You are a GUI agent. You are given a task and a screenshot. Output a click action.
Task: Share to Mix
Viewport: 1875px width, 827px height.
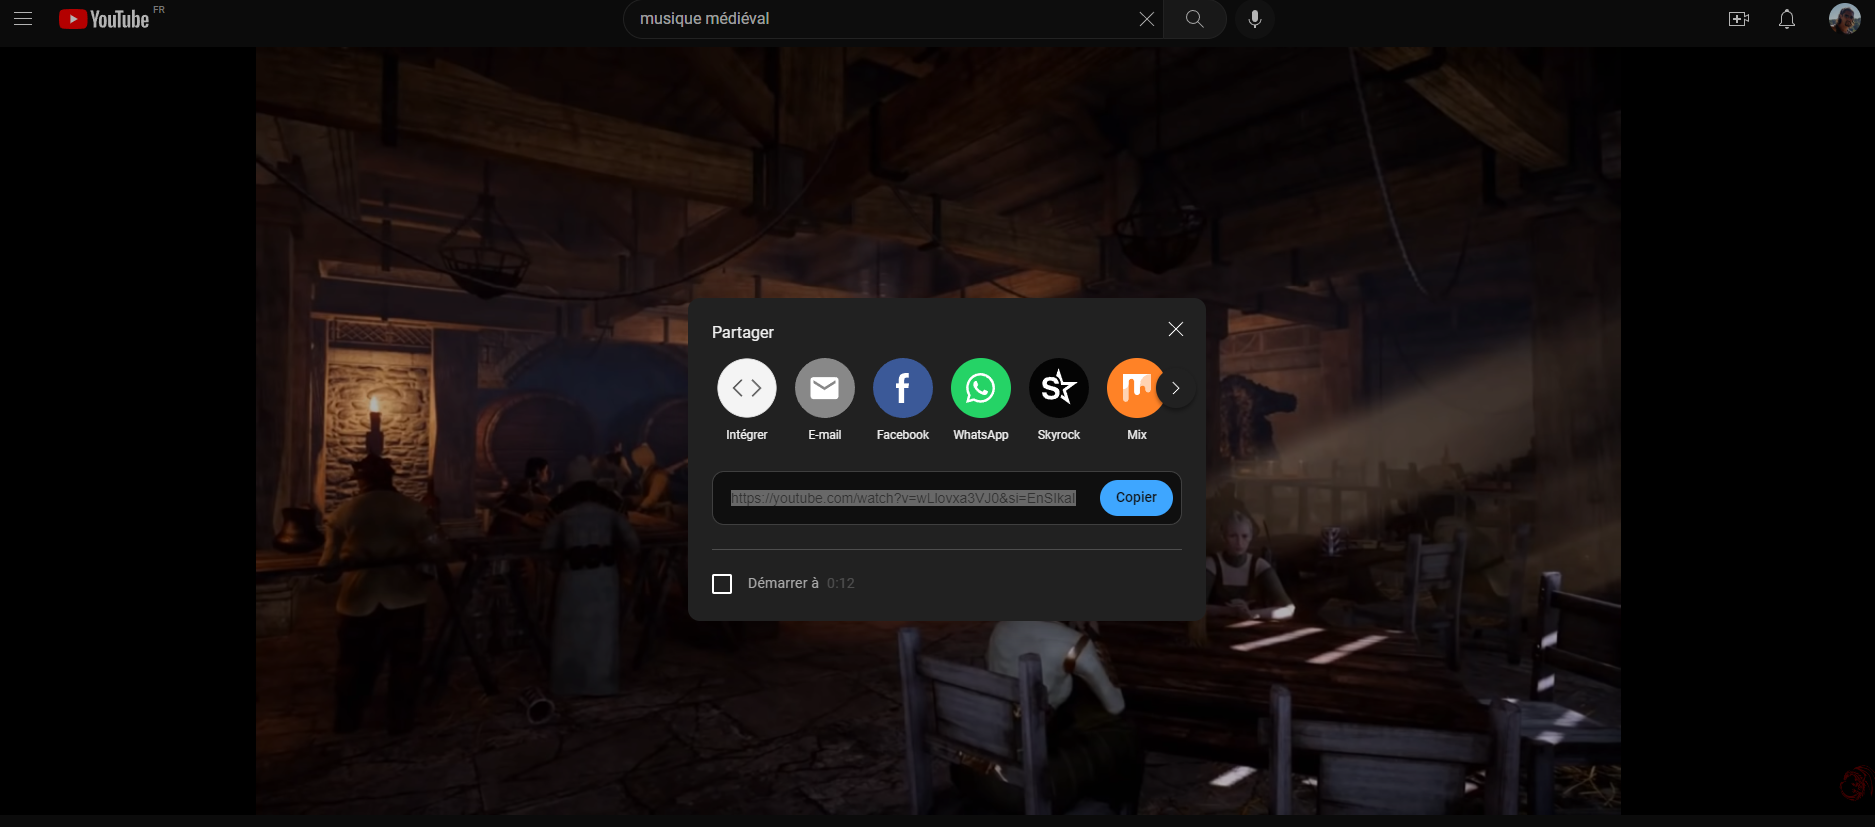1134,388
